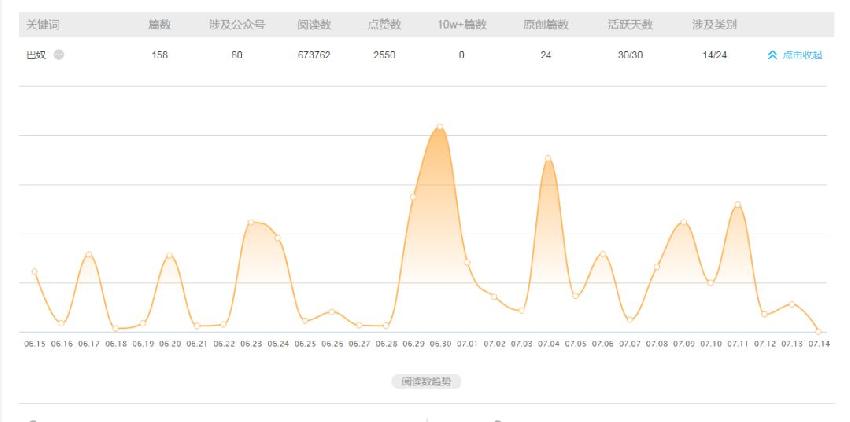Click the 篇数 column header
Viewport: 850px width, 422px height.
tap(159, 25)
